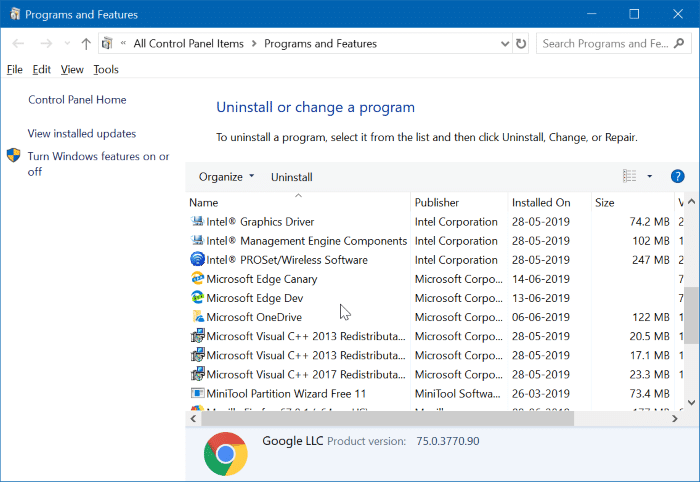
Task: Click the Microsoft OneDrive icon
Action: click(x=197, y=316)
